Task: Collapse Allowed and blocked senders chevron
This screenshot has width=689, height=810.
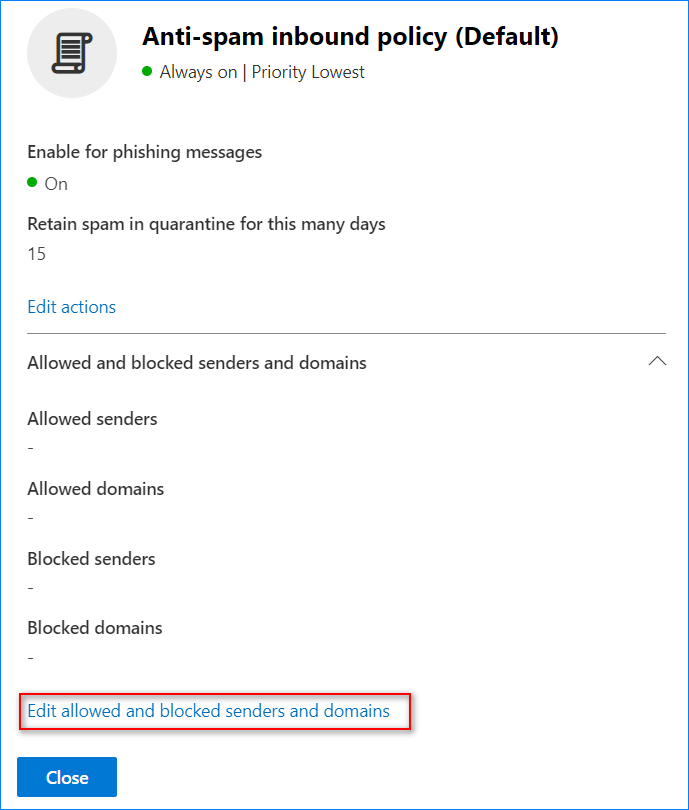Action: [x=657, y=361]
